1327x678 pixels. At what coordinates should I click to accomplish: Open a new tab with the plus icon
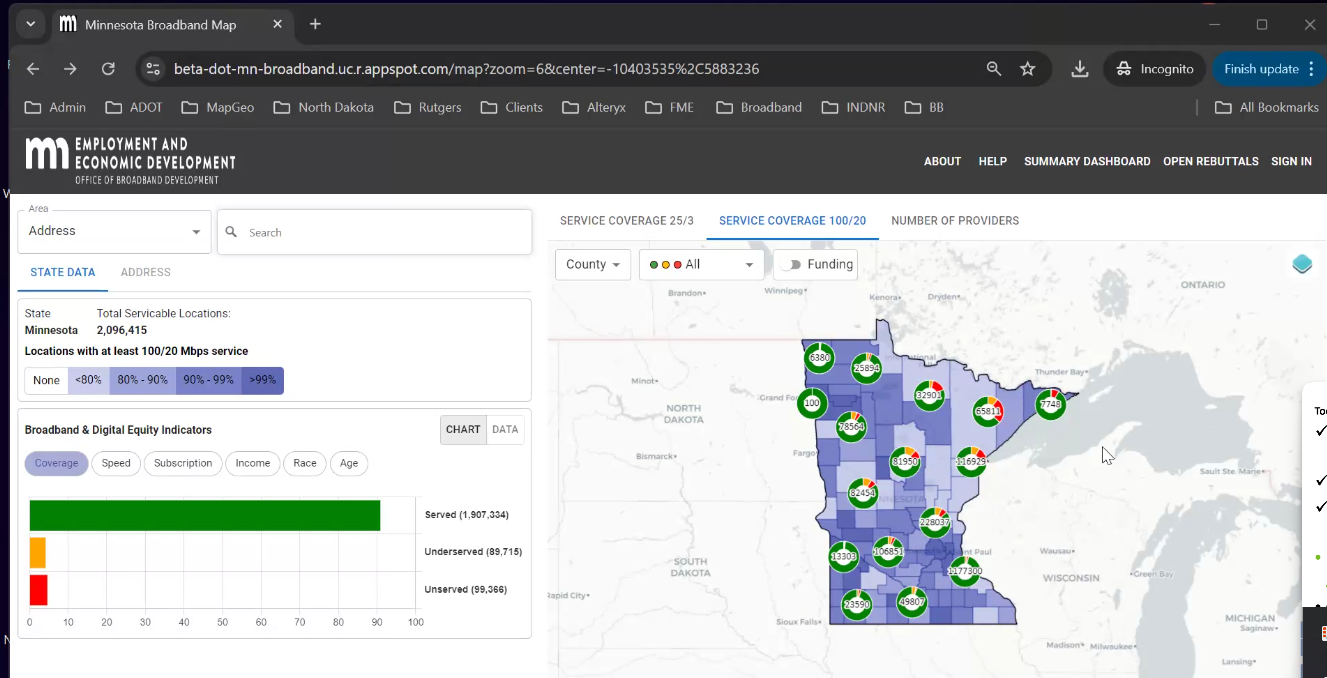click(x=315, y=24)
